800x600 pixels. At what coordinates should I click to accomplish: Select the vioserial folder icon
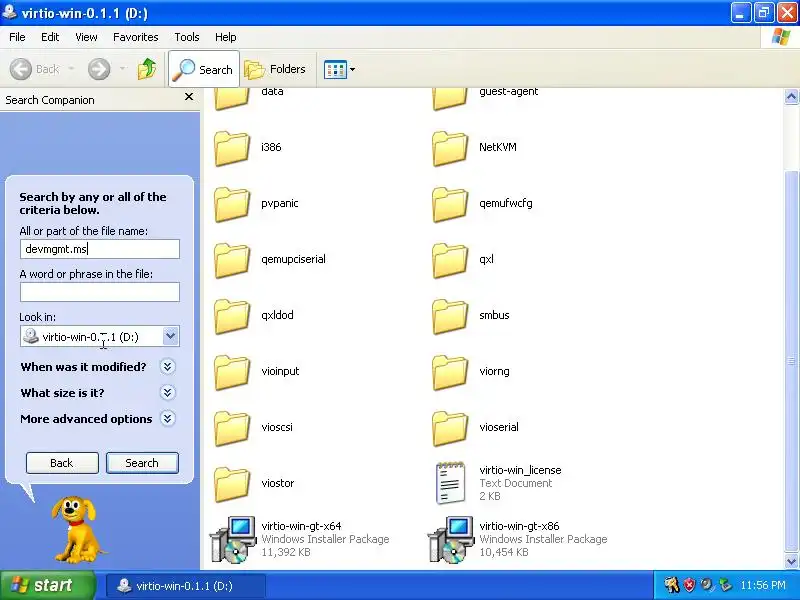[450, 429]
